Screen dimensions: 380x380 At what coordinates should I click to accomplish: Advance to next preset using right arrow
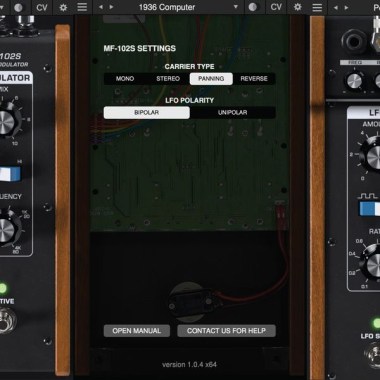click(111, 7)
